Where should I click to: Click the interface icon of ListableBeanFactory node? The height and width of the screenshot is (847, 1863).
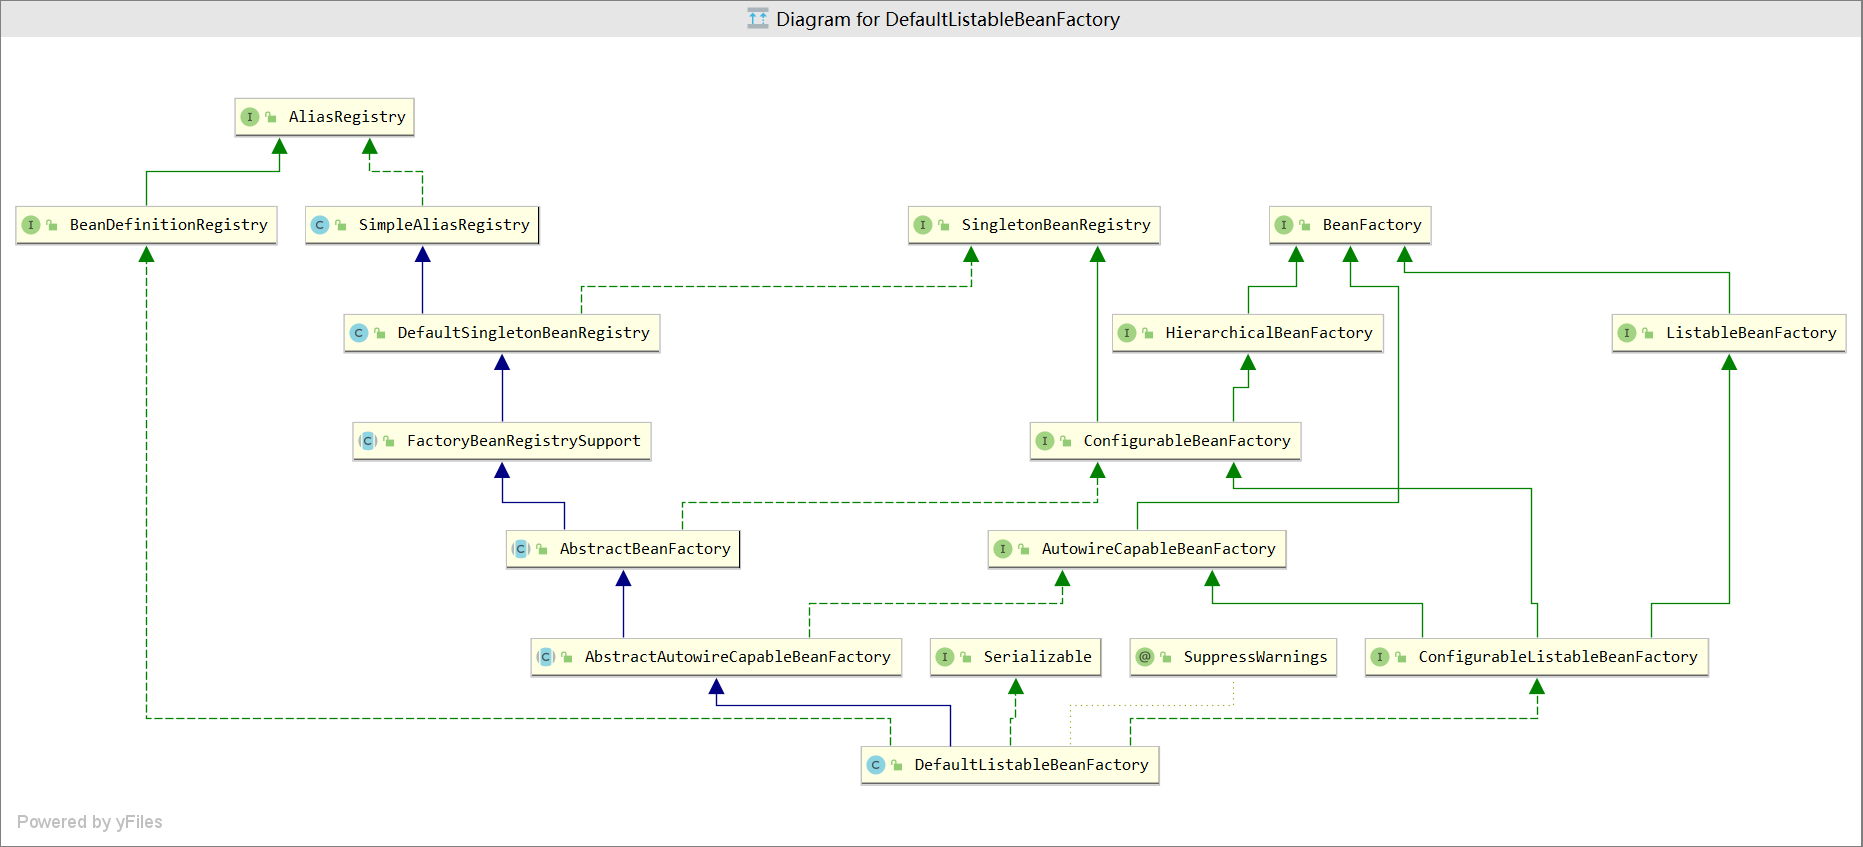click(1627, 333)
